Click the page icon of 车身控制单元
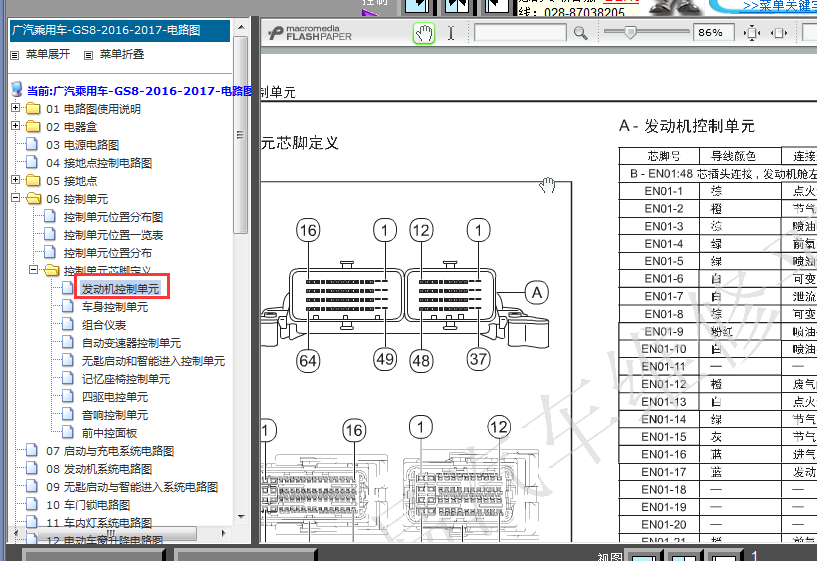The width and height of the screenshot is (817, 561). (68, 306)
